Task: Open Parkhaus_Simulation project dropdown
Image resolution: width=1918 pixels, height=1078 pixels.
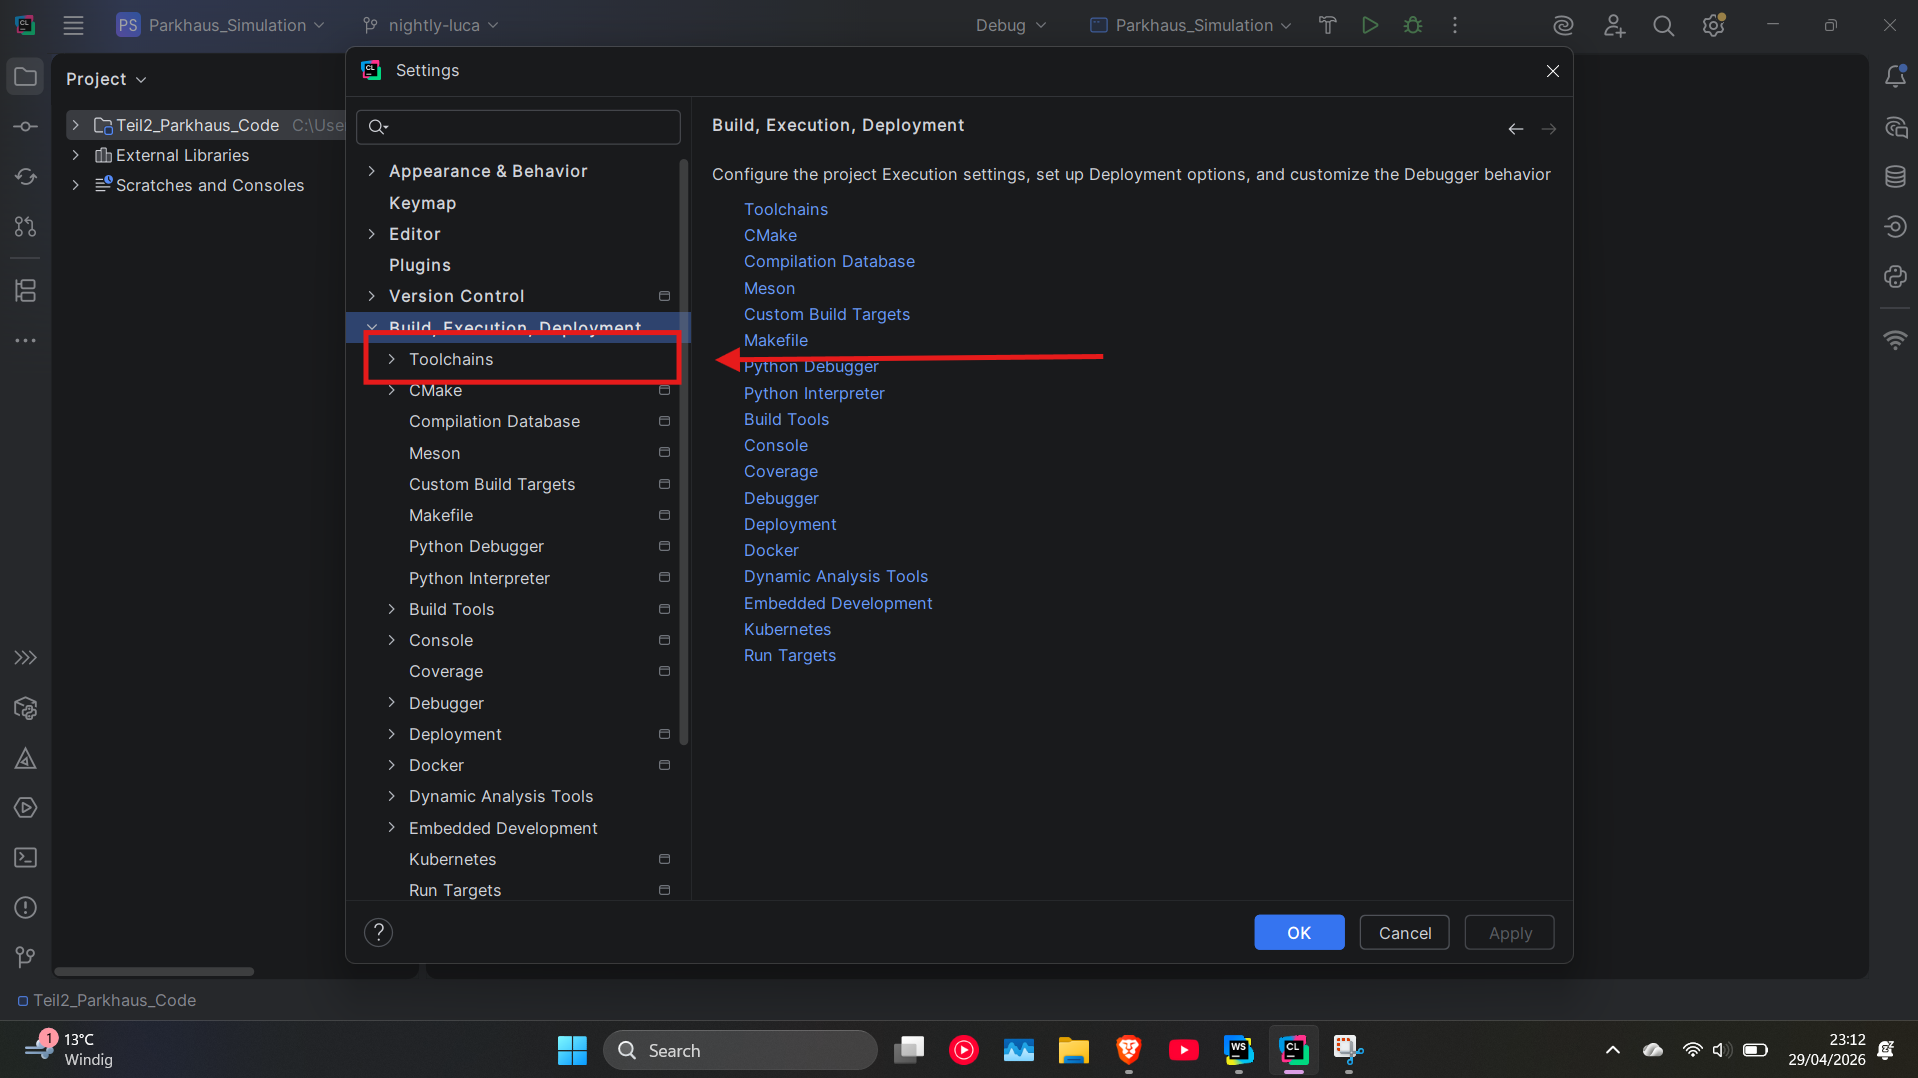Action: click(x=220, y=25)
